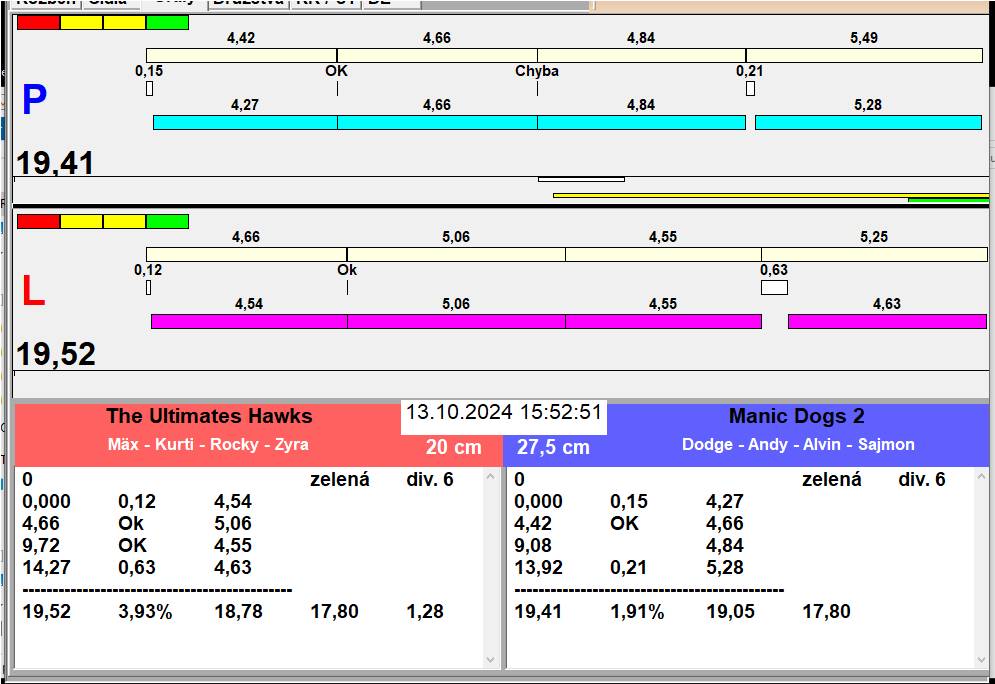
Task: Click 18,78 in Hawks summary row
Action: point(239,612)
